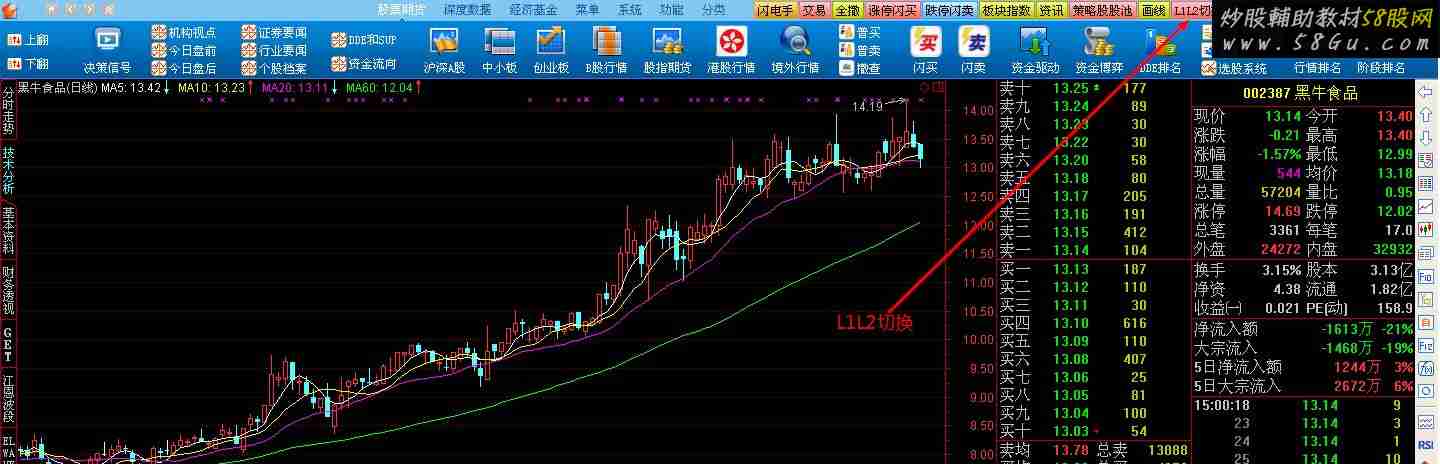1440x464 pixels.
Task: Open DDE排名 ranking icon
Action: point(1160,41)
